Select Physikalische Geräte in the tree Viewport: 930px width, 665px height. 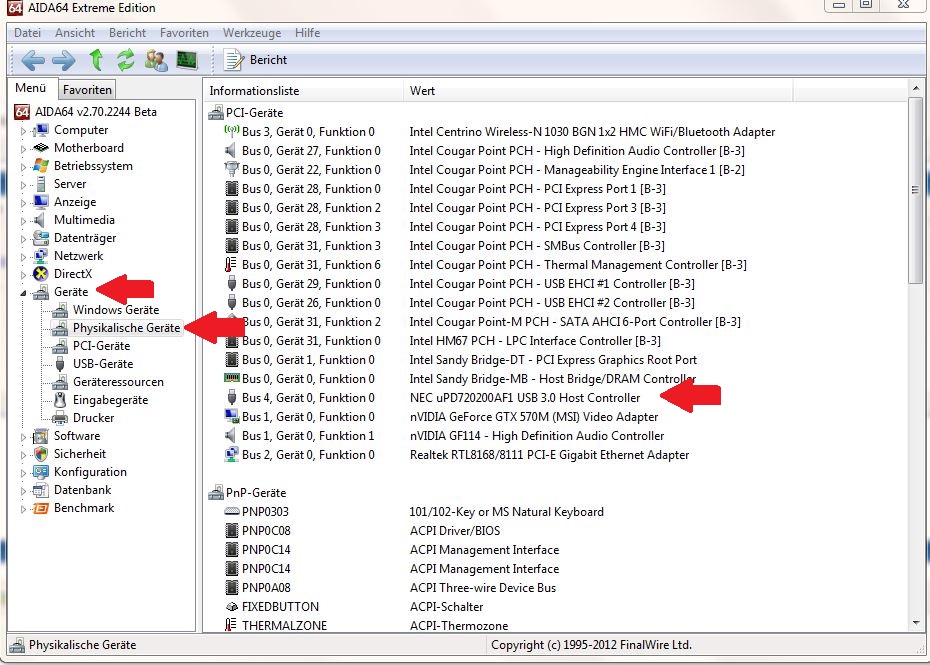[126, 328]
